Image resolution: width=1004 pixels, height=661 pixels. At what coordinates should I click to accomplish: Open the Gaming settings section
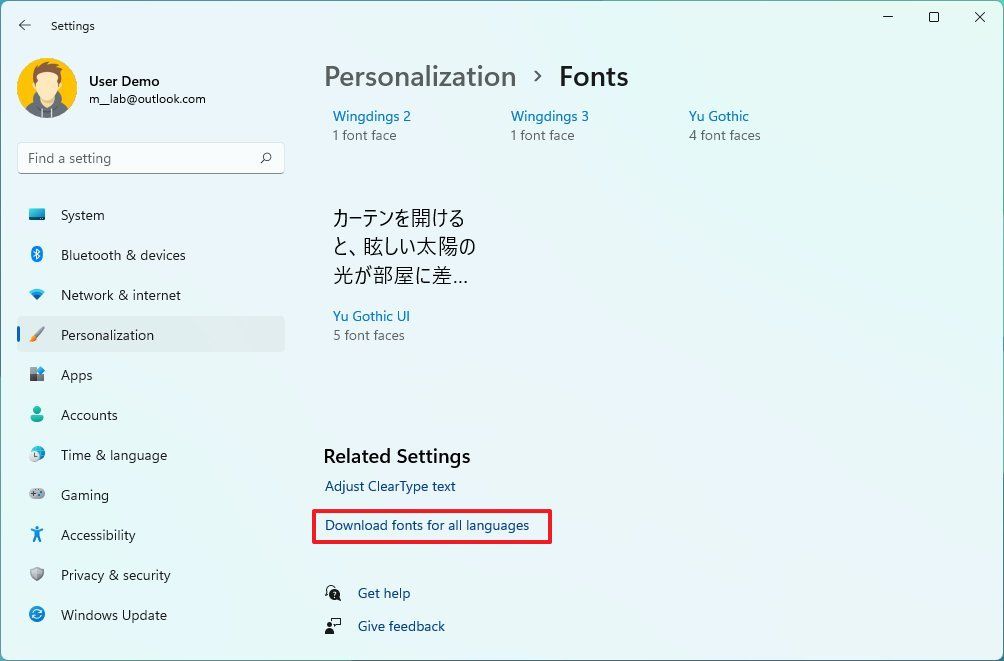(84, 495)
